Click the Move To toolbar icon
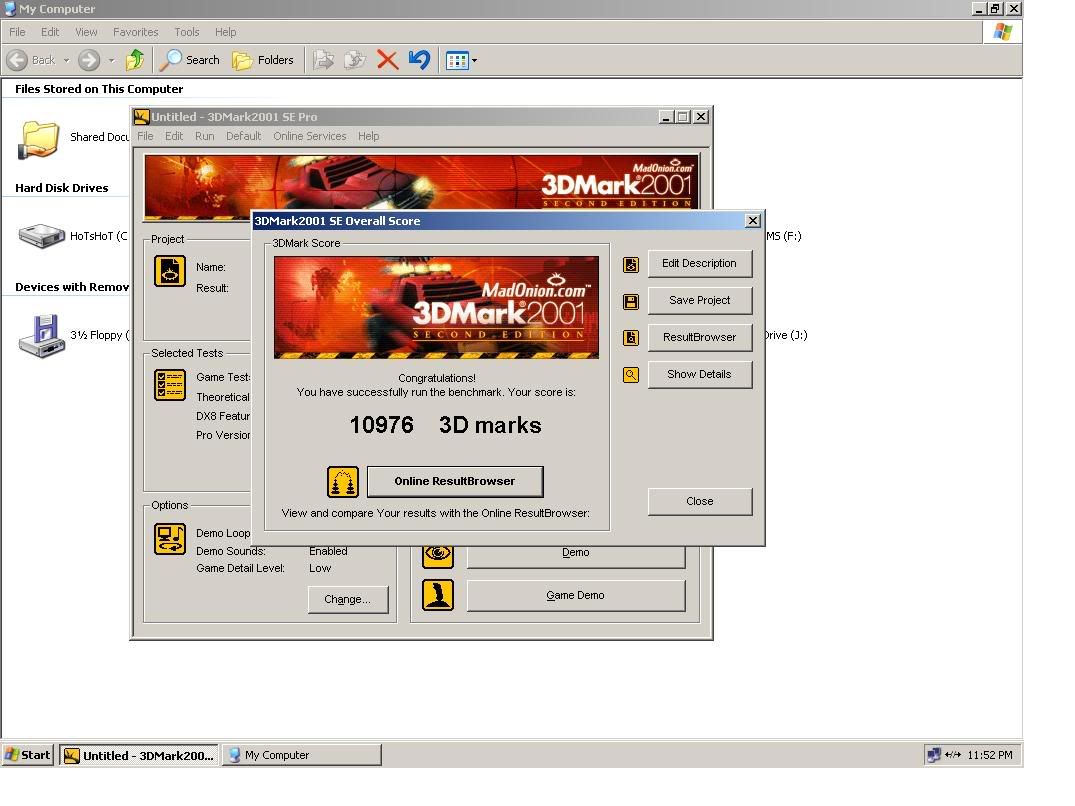The height and width of the screenshot is (806, 1075). [324, 60]
